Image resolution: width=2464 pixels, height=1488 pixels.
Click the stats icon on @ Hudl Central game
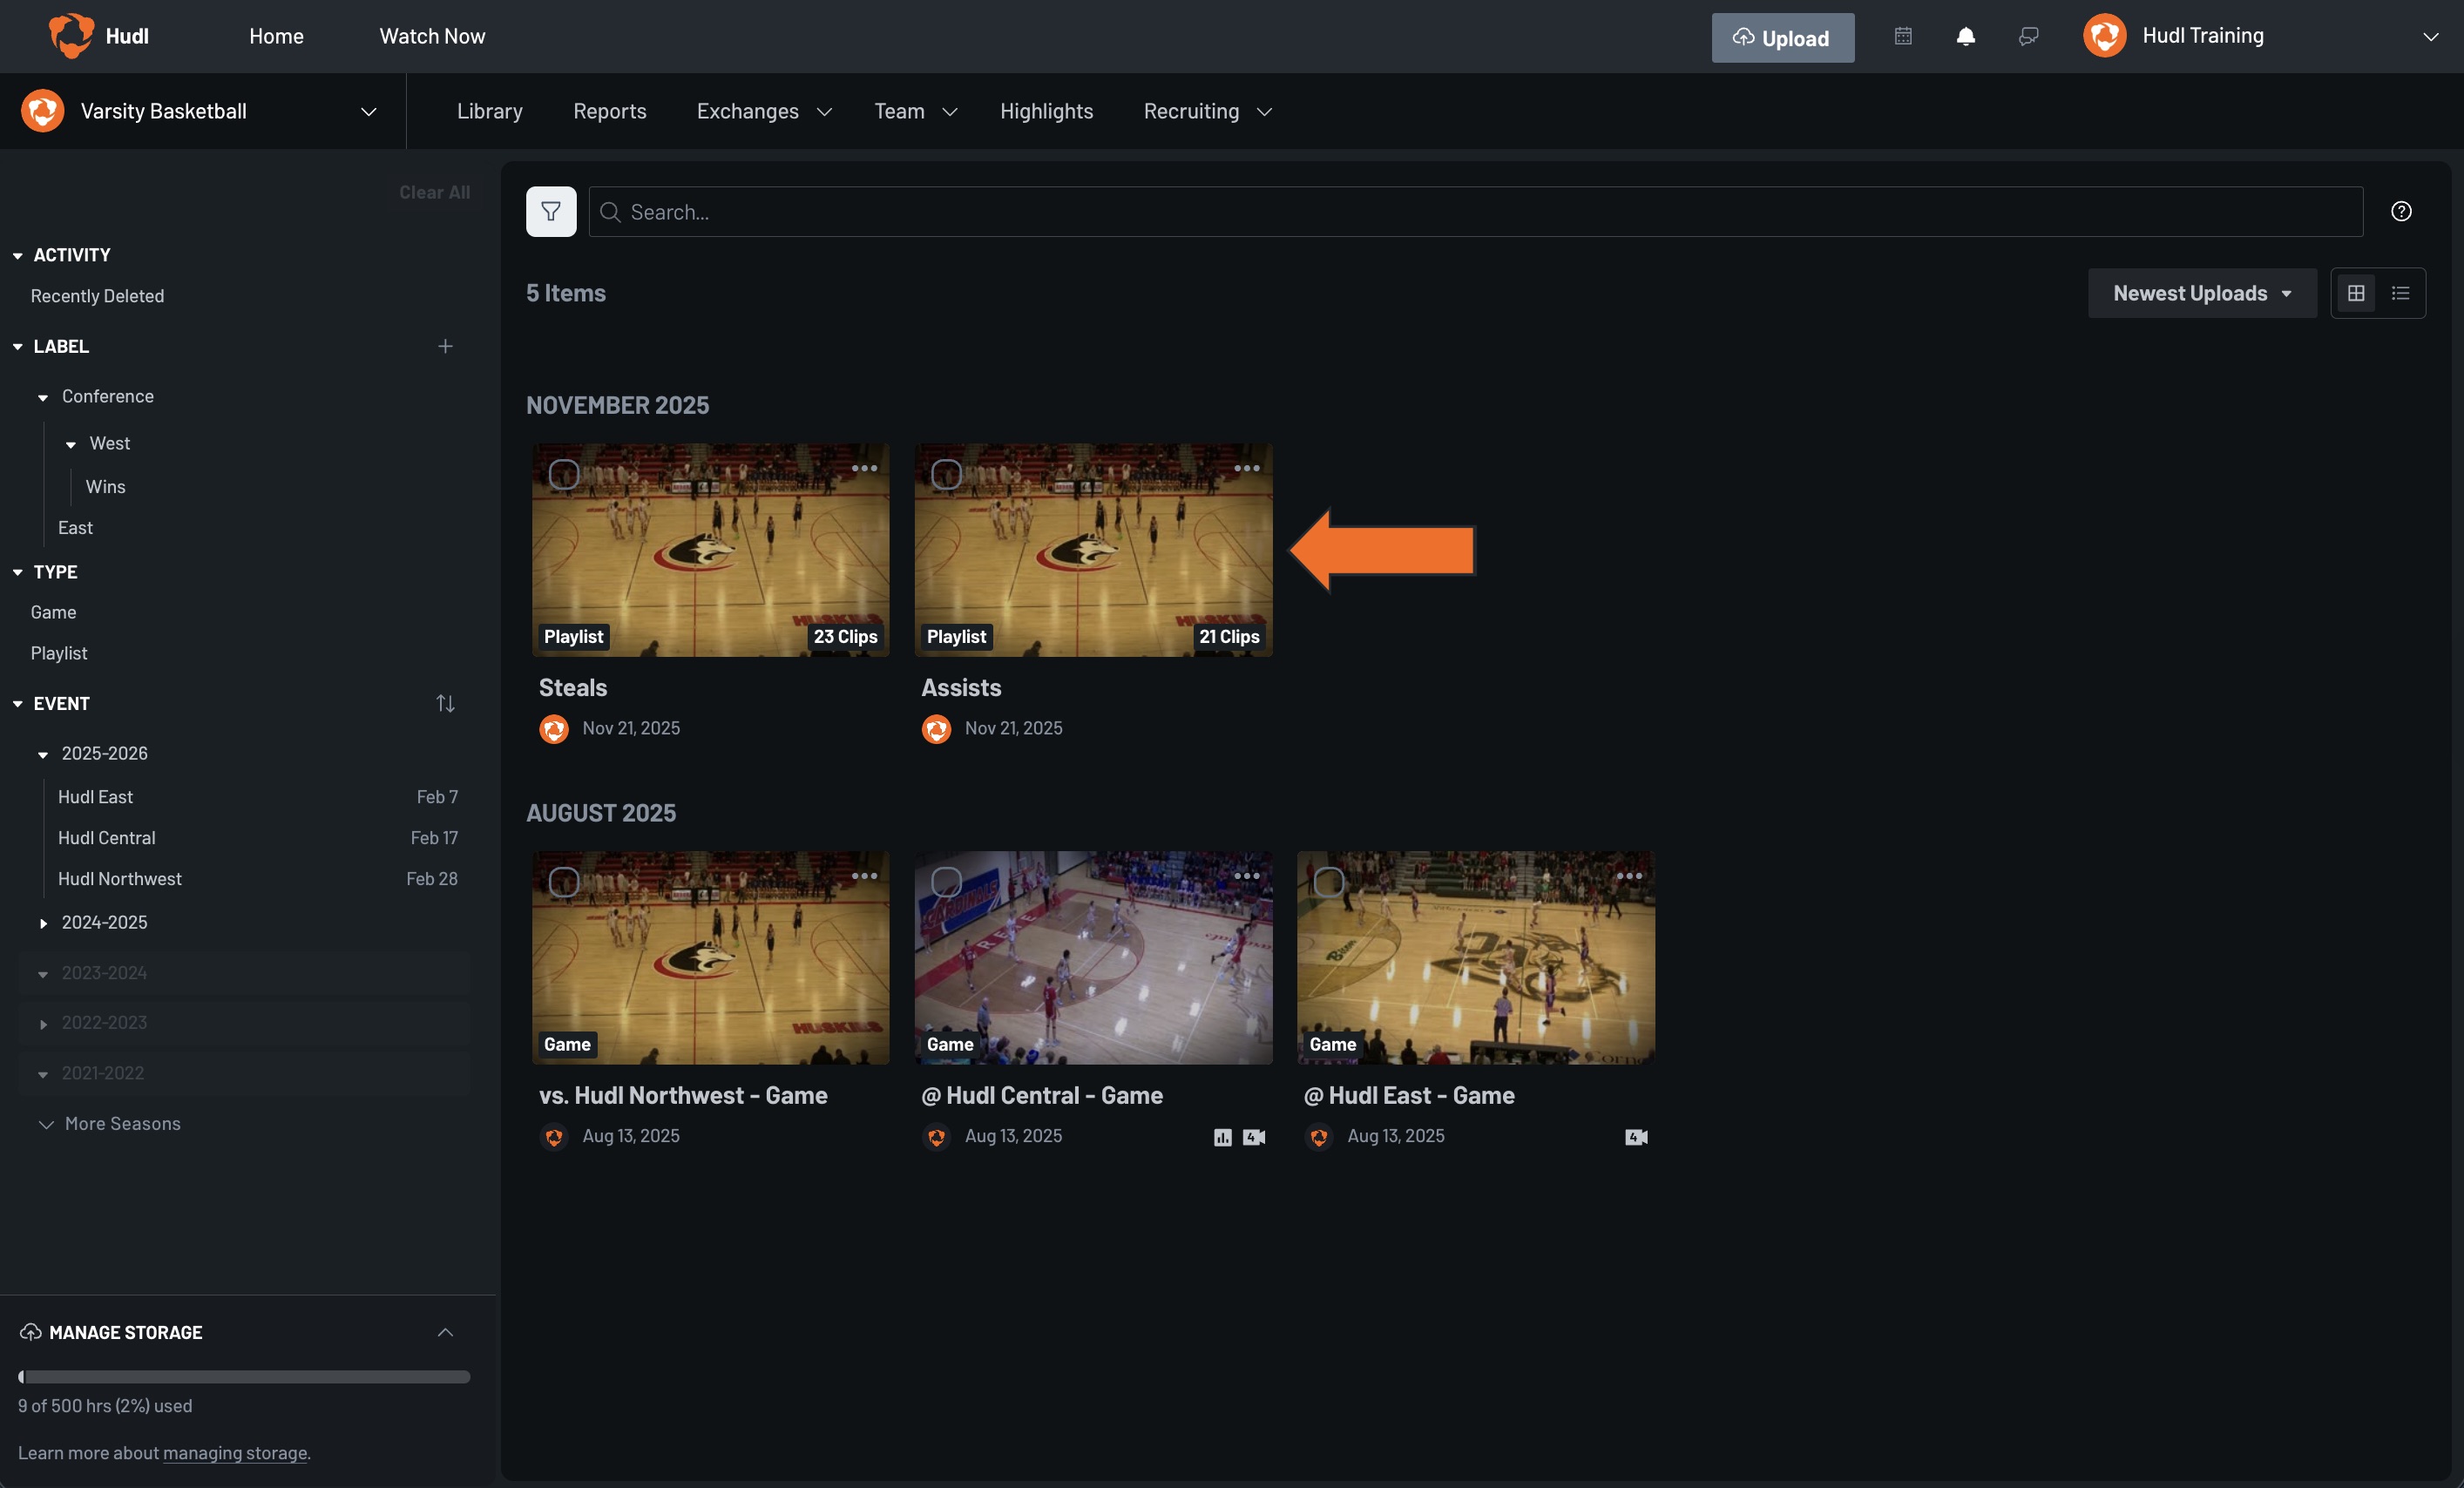pos(1222,1137)
